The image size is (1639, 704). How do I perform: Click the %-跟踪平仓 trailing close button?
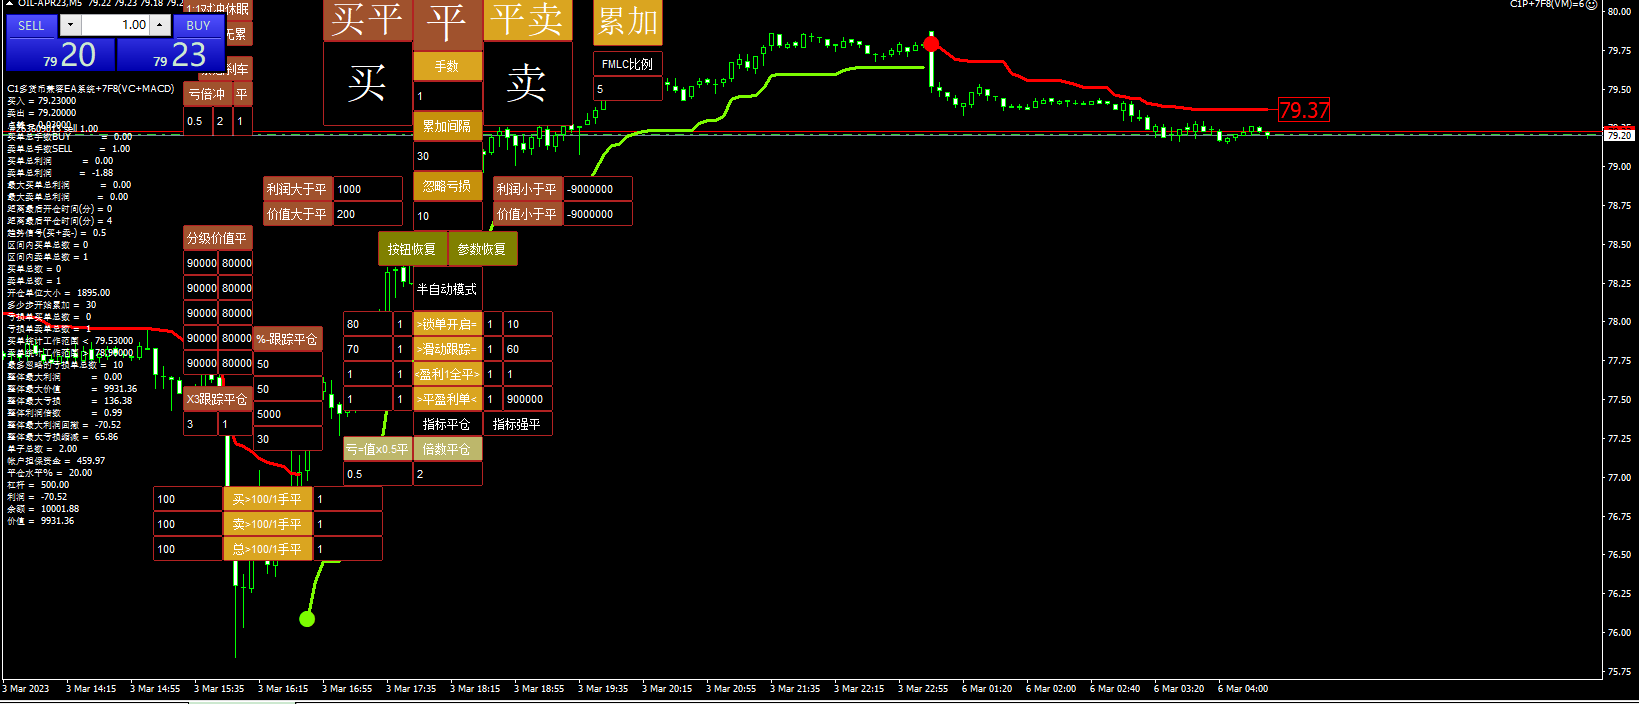click(x=287, y=339)
